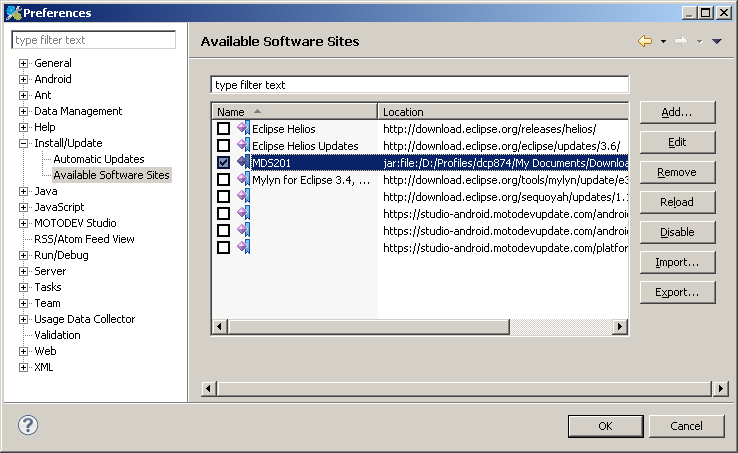Screen dimensions: 738x453
Task: Click the Export... button
Action: click(x=677, y=292)
